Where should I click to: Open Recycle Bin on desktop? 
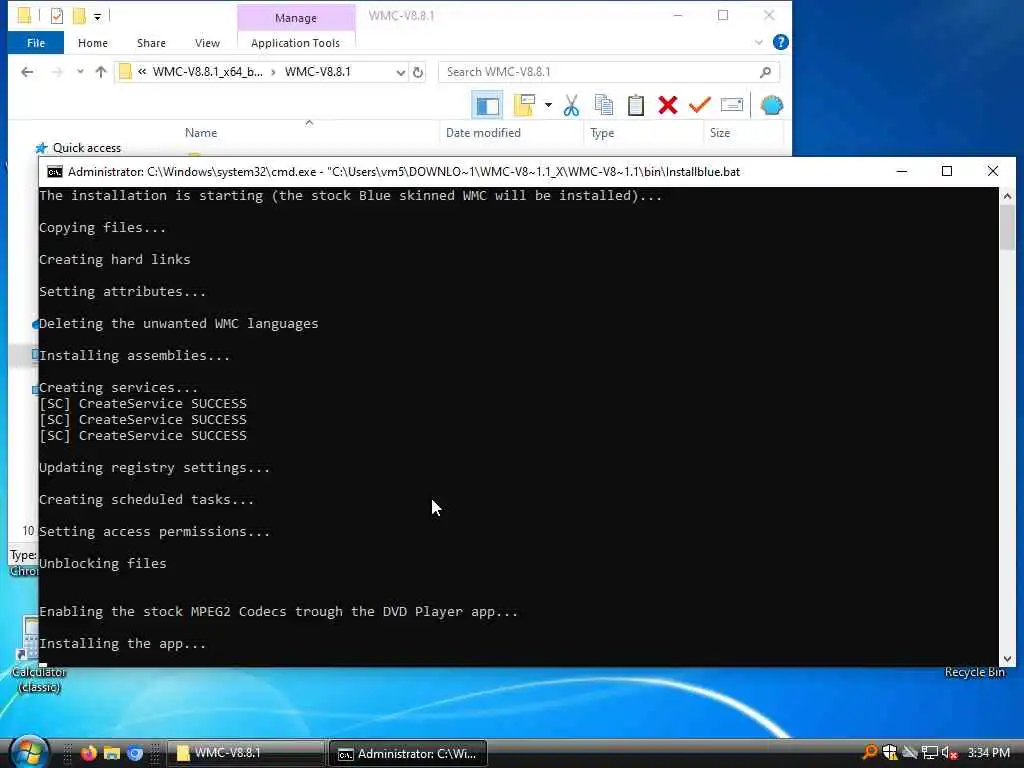pyautogui.click(x=974, y=672)
